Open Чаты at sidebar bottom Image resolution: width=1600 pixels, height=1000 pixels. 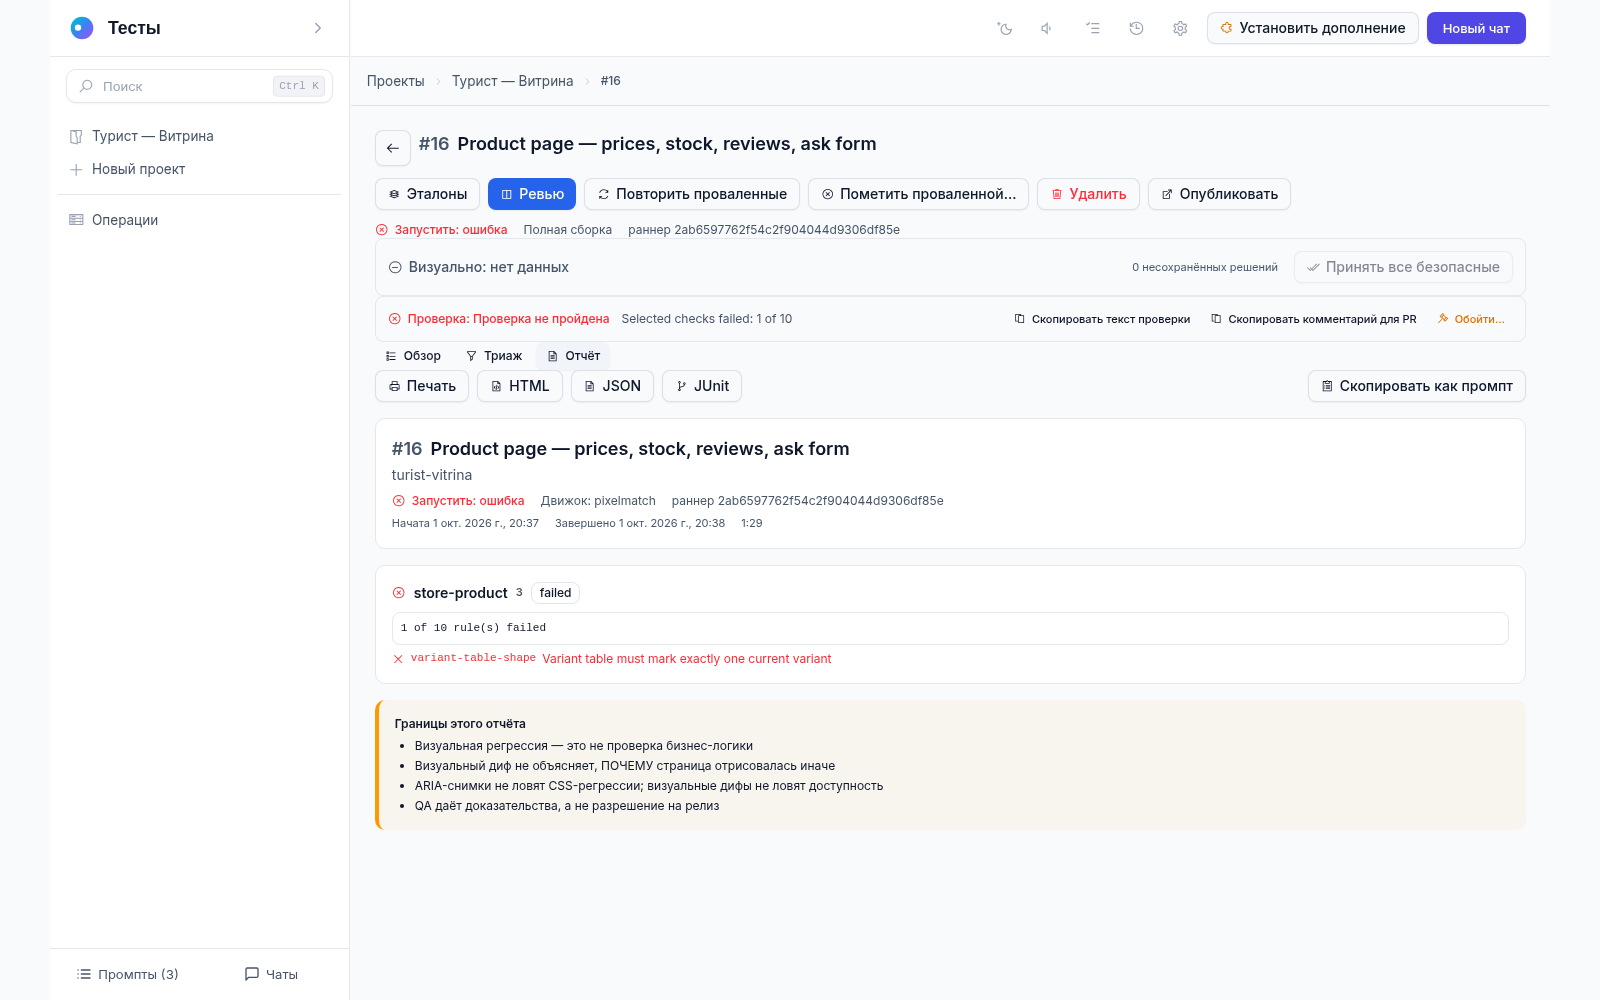(x=271, y=974)
